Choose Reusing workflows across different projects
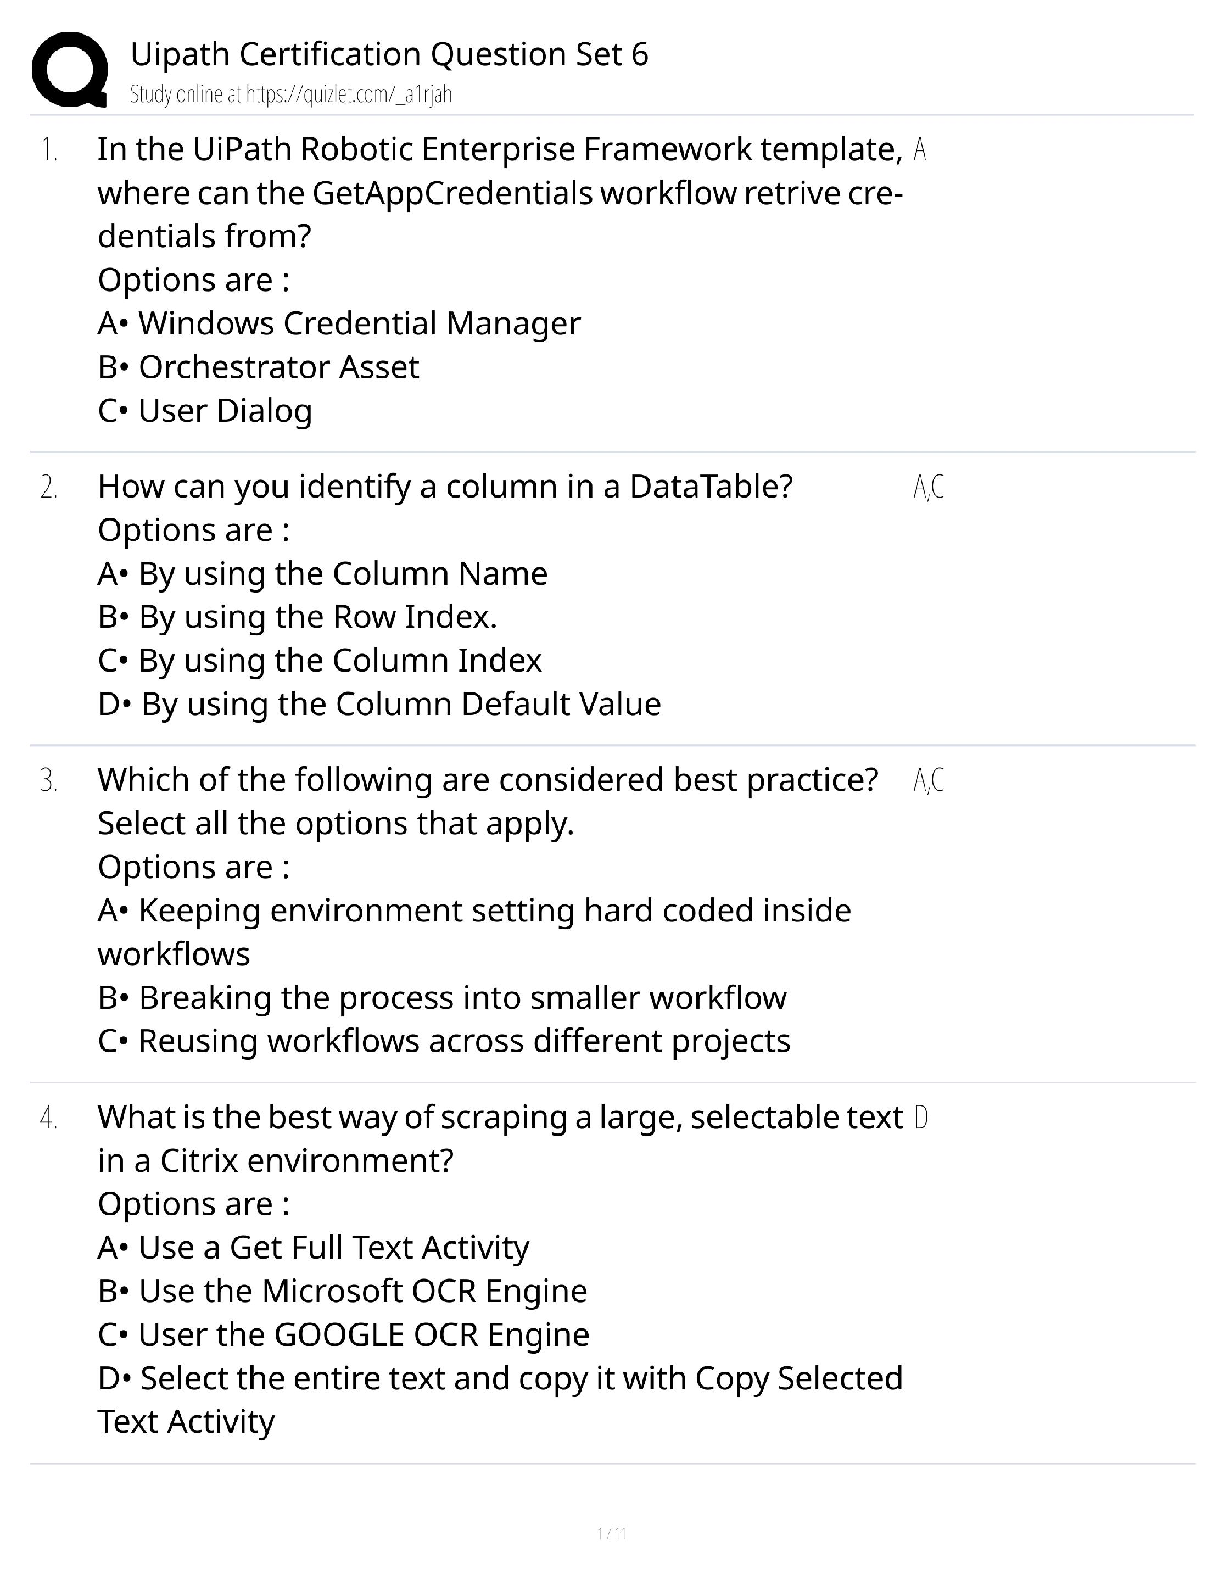The height and width of the screenshot is (1584, 1224). click(444, 1041)
